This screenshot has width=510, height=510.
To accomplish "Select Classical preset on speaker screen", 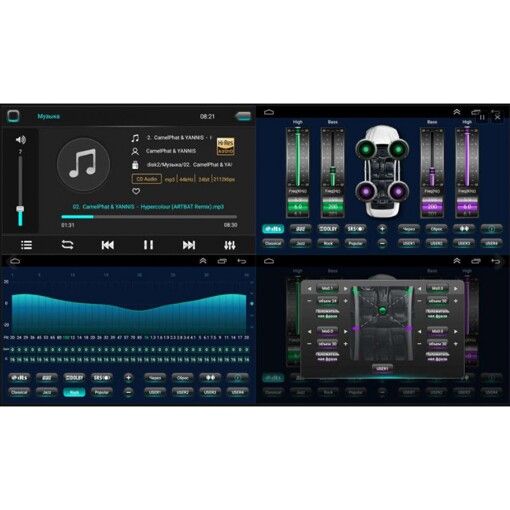I will point(273,243).
